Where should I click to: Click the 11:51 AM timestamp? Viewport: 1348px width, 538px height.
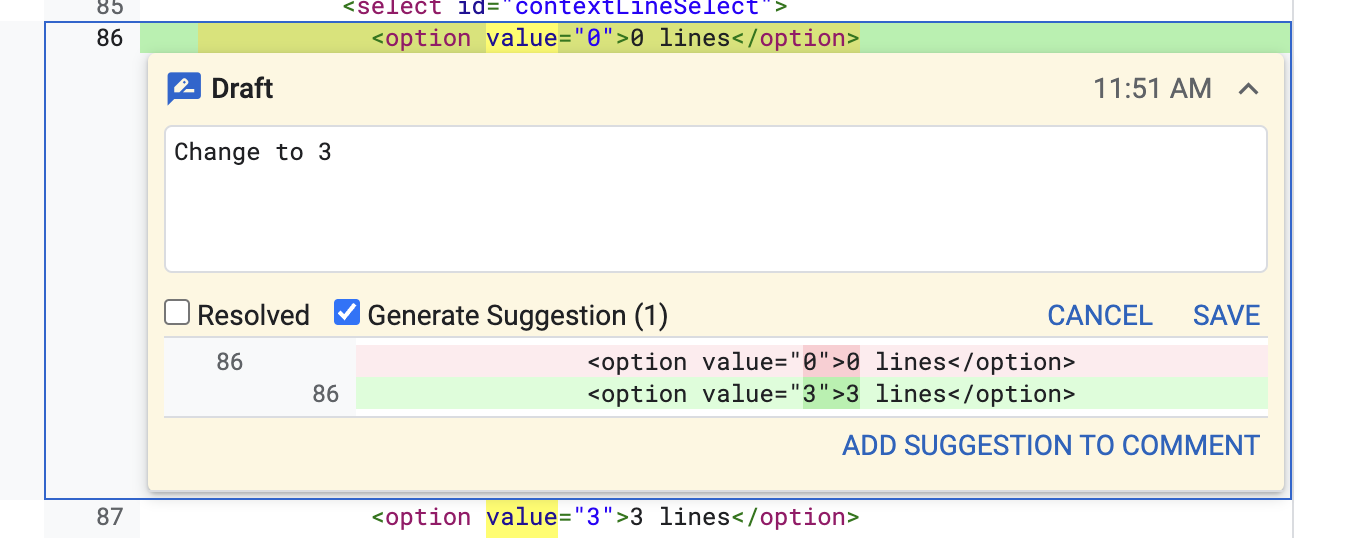(x=1152, y=89)
